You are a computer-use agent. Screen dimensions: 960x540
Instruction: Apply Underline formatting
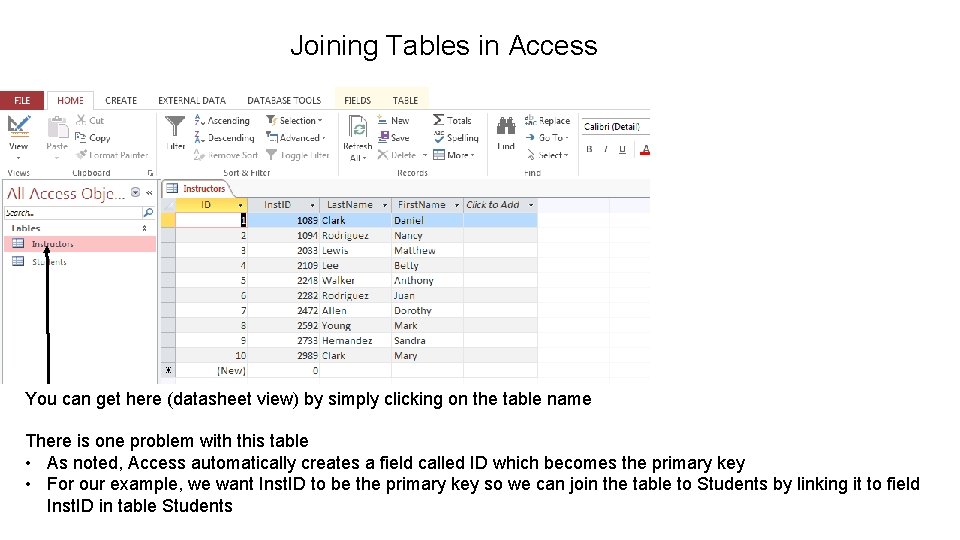pos(622,149)
